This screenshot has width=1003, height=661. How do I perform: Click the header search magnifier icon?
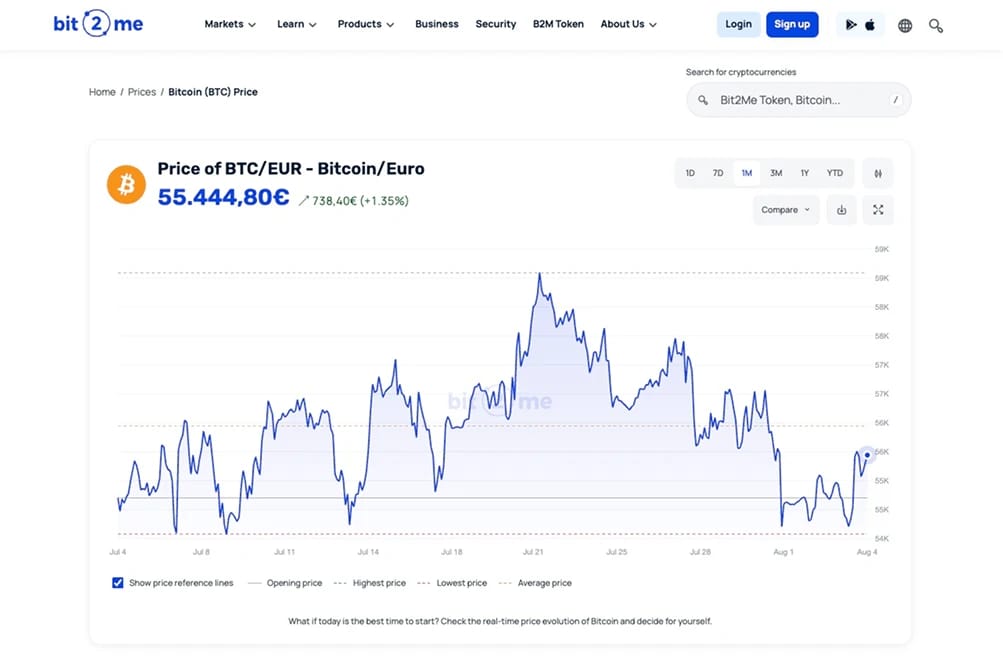pyautogui.click(x=936, y=26)
